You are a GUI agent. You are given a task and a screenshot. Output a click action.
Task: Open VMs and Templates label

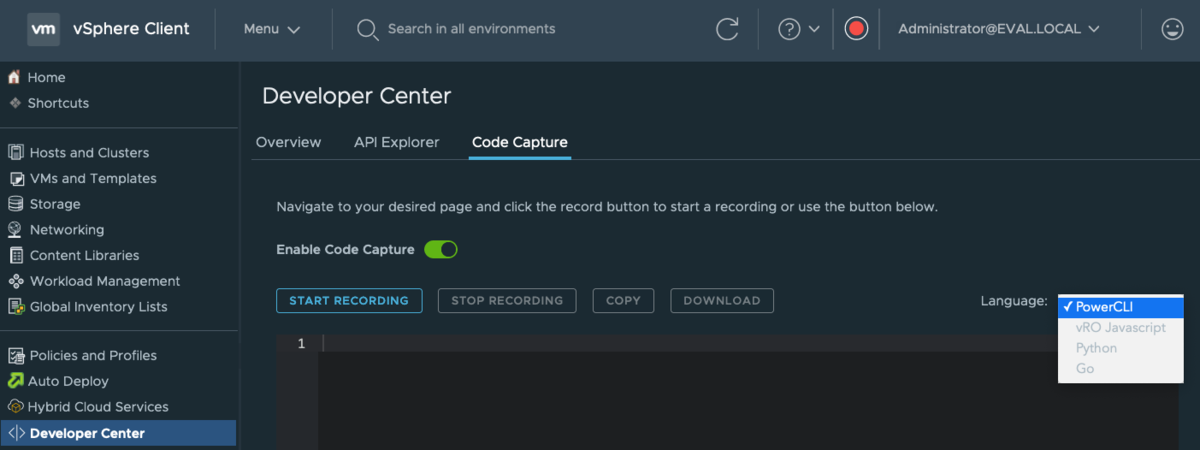pyautogui.click(x=93, y=179)
